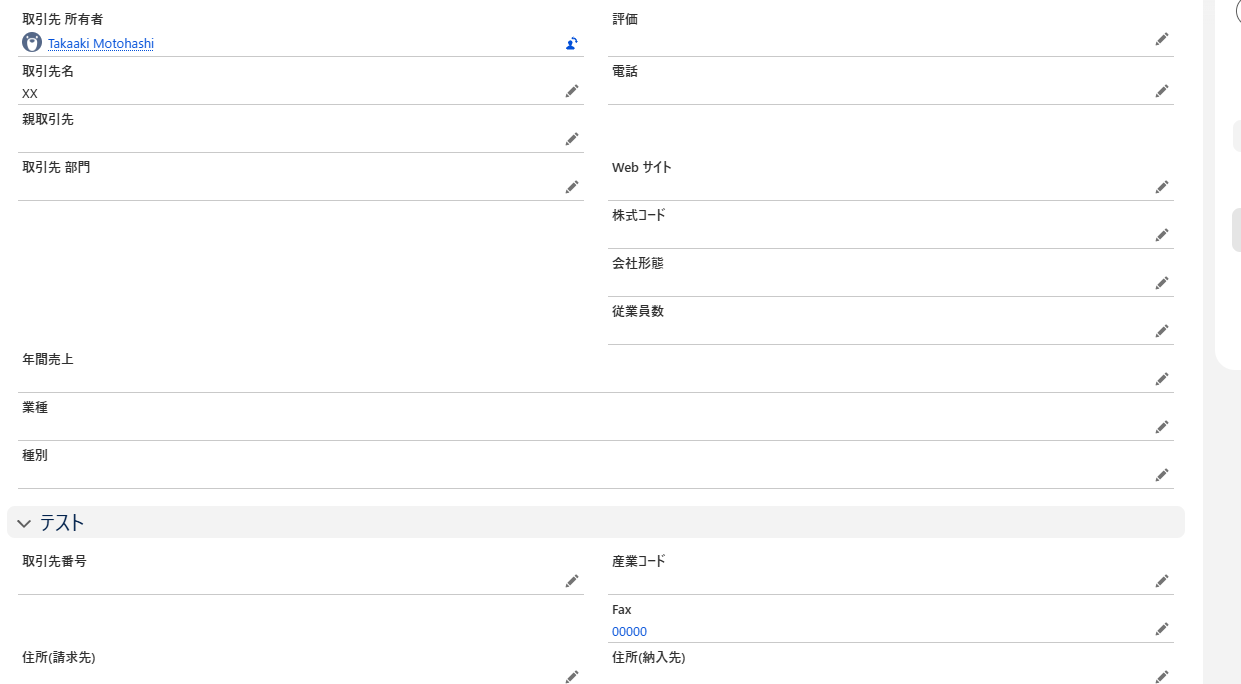Collapse the テスト section chevron
This screenshot has height=684, width=1241.
click(x=24, y=523)
